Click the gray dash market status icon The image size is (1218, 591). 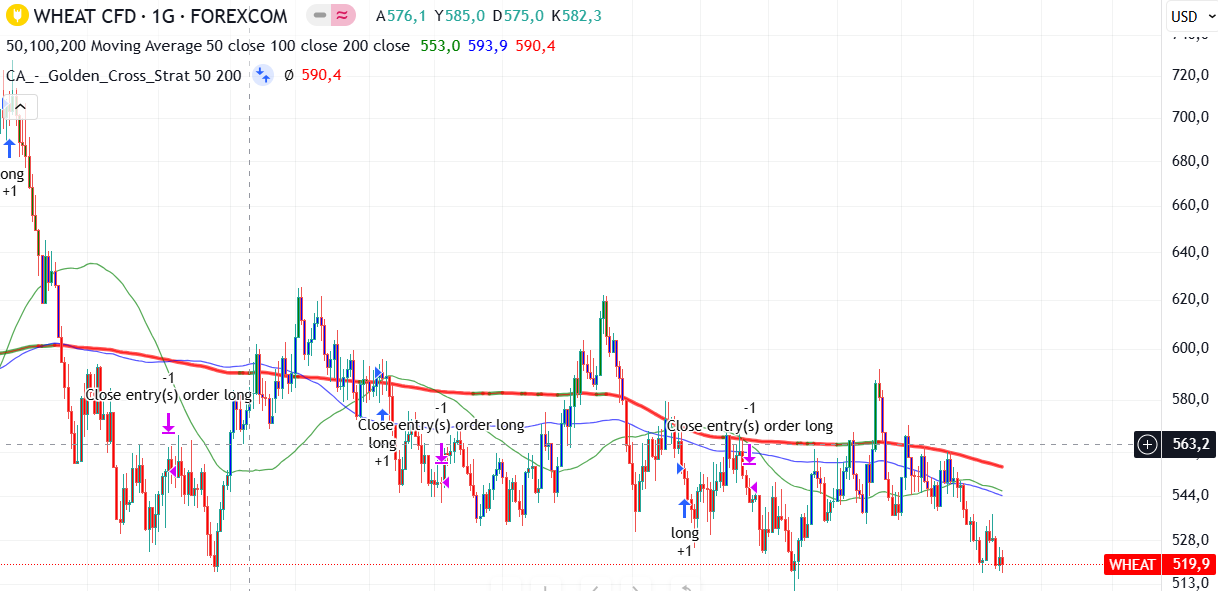pyautogui.click(x=320, y=16)
